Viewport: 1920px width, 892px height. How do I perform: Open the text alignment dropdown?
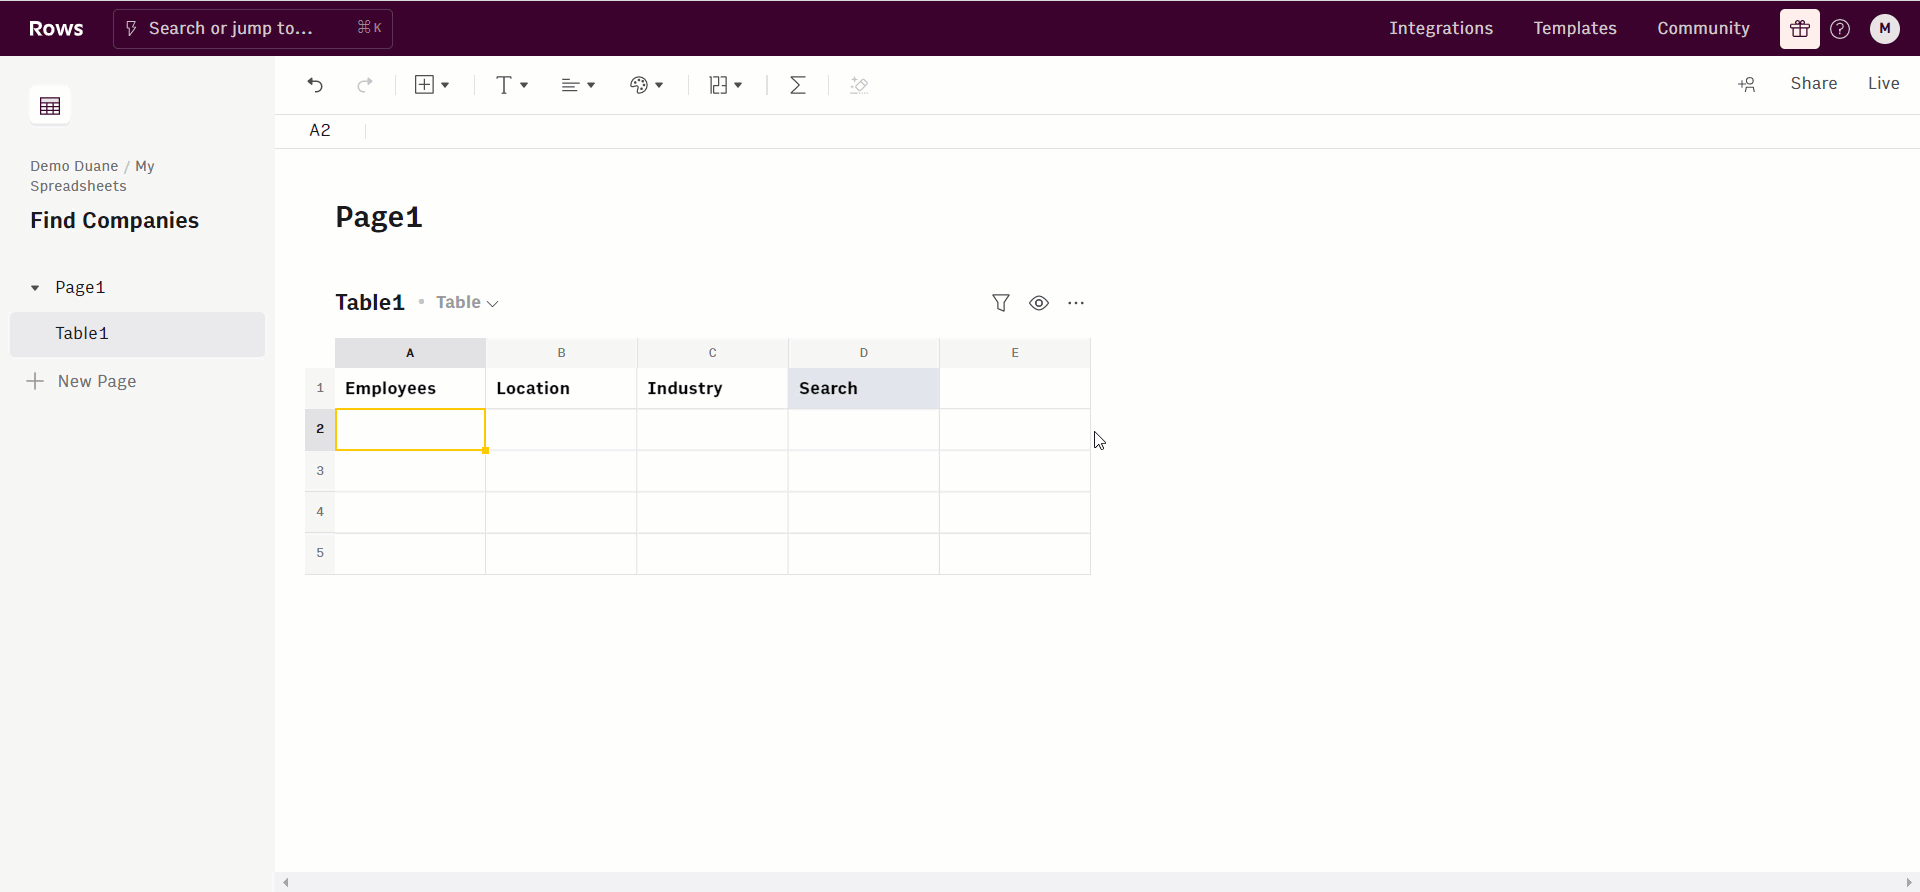point(578,85)
